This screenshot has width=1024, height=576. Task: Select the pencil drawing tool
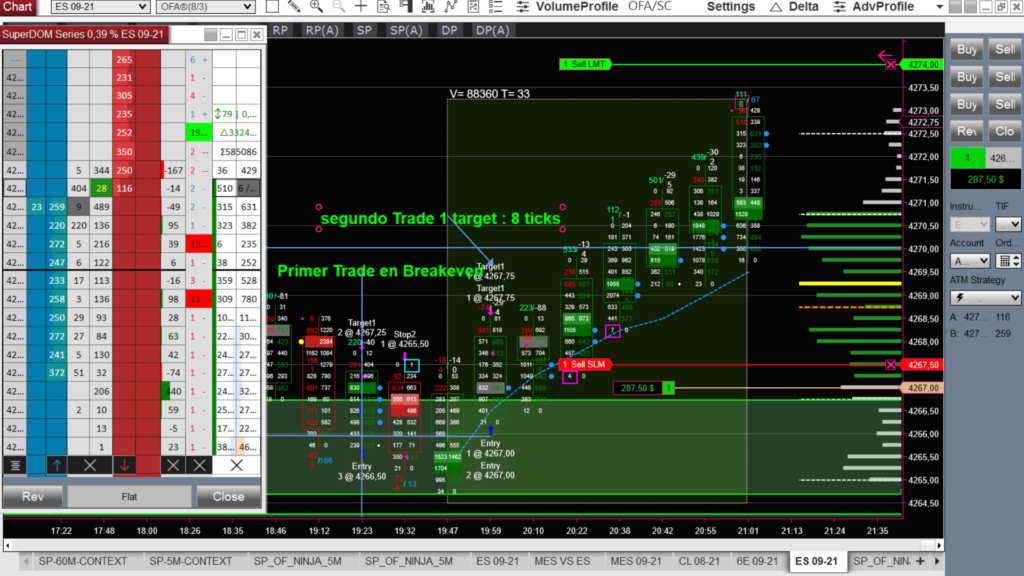click(x=294, y=7)
